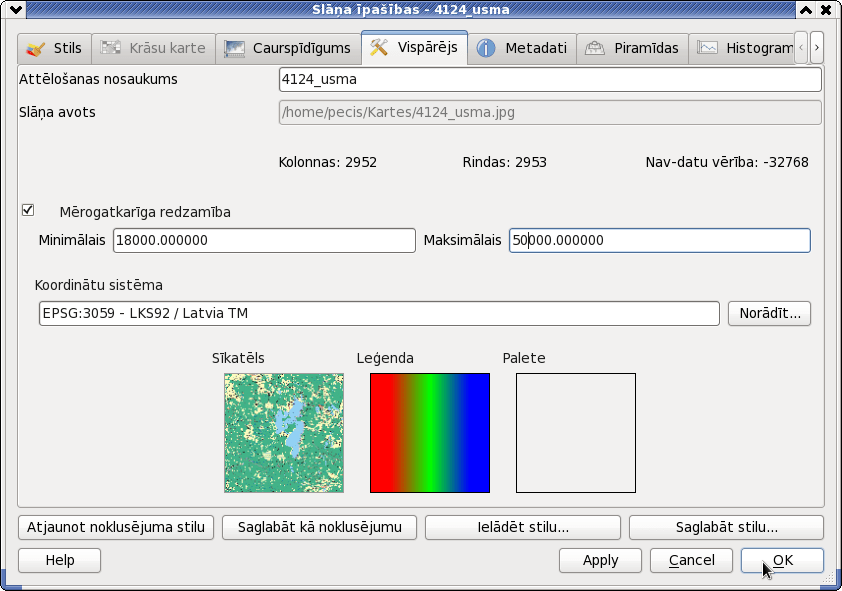Cancel the layer properties dialog

click(692, 560)
